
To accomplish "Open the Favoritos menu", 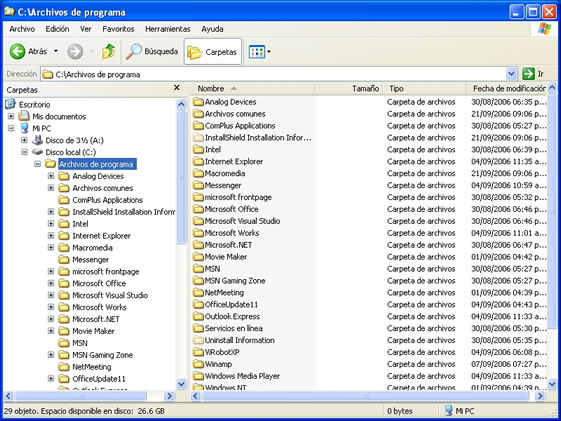I will [x=118, y=29].
